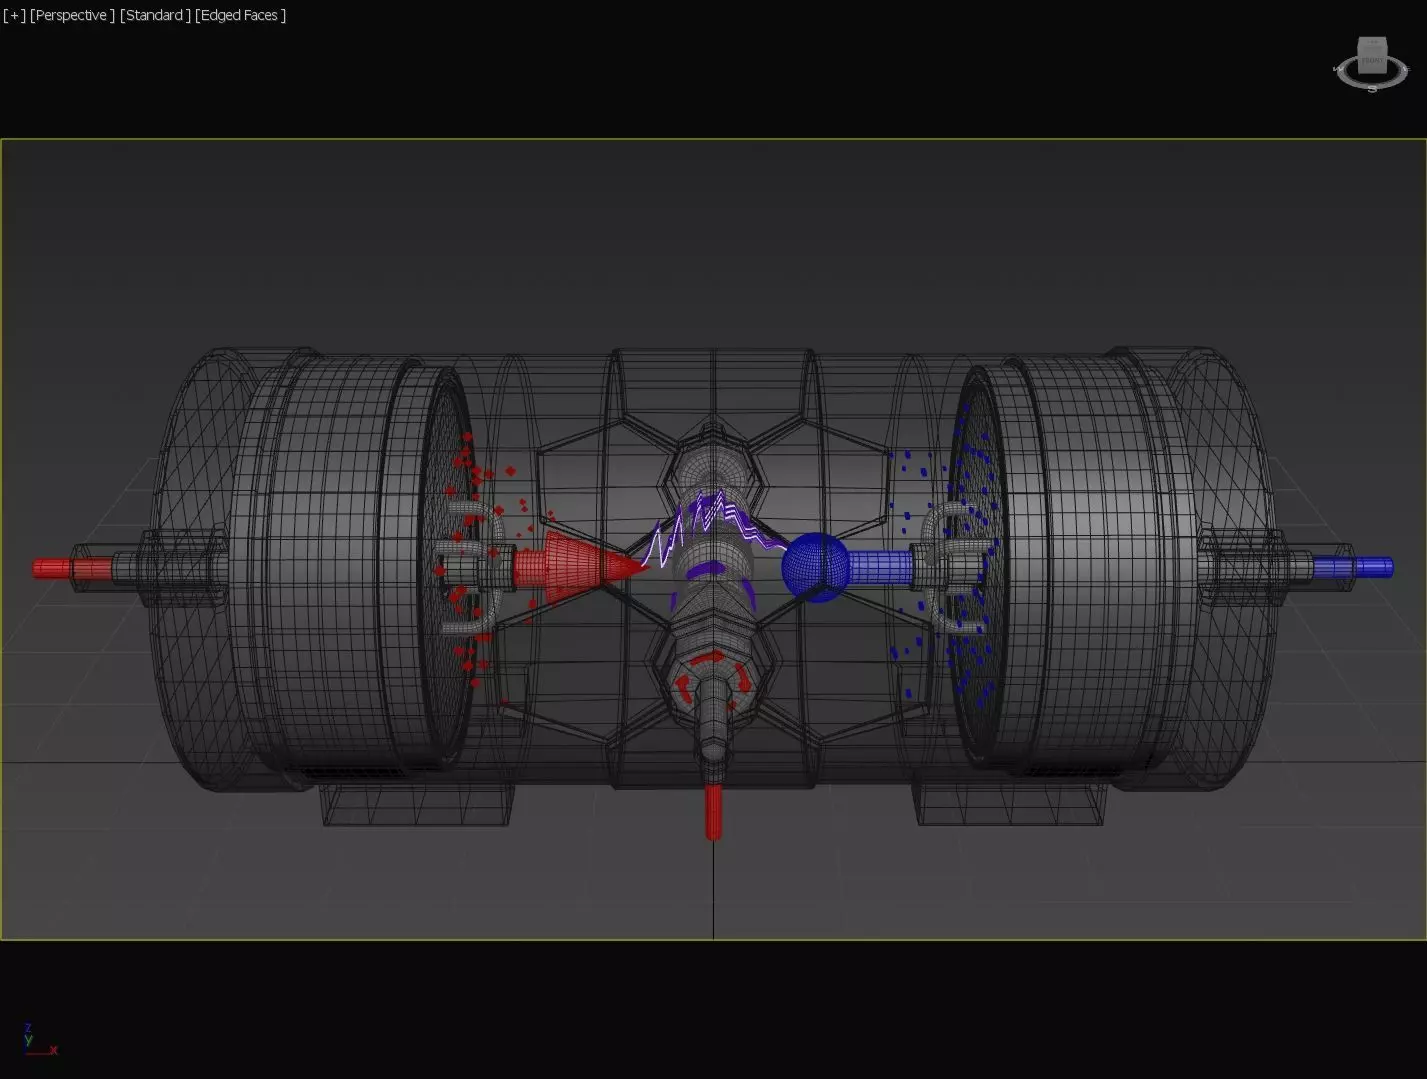1427x1079 pixels.
Task: Open the Perspective view label menu
Action: (x=72, y=15)
